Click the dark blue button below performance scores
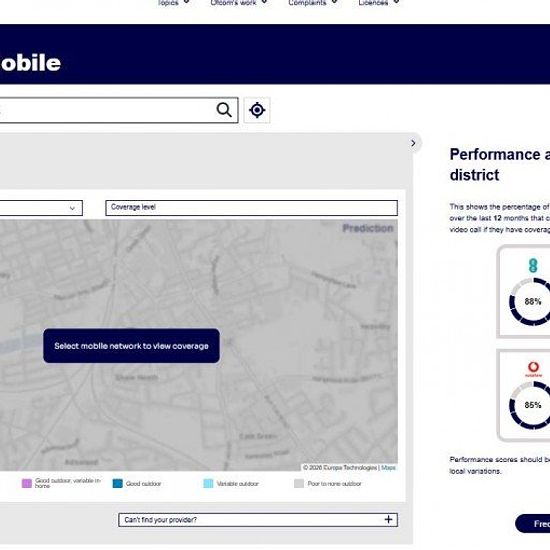Image resolution: width=550 pixels, height=550 pixels. (533, 524)
